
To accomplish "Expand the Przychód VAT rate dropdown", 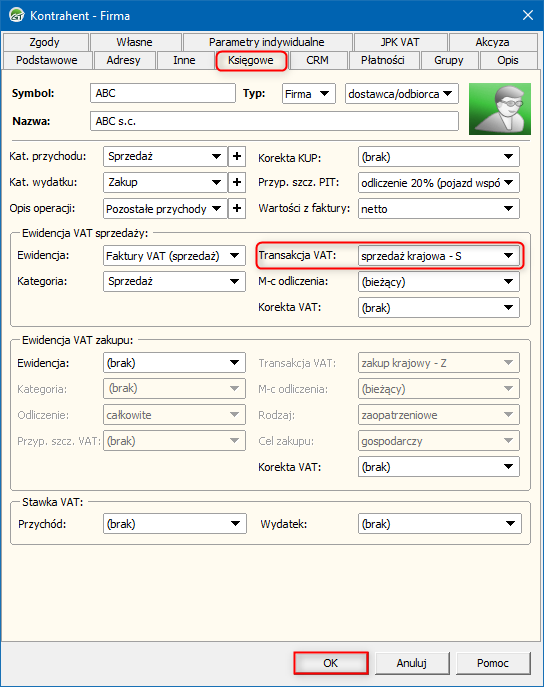I will tap(175, 524).
